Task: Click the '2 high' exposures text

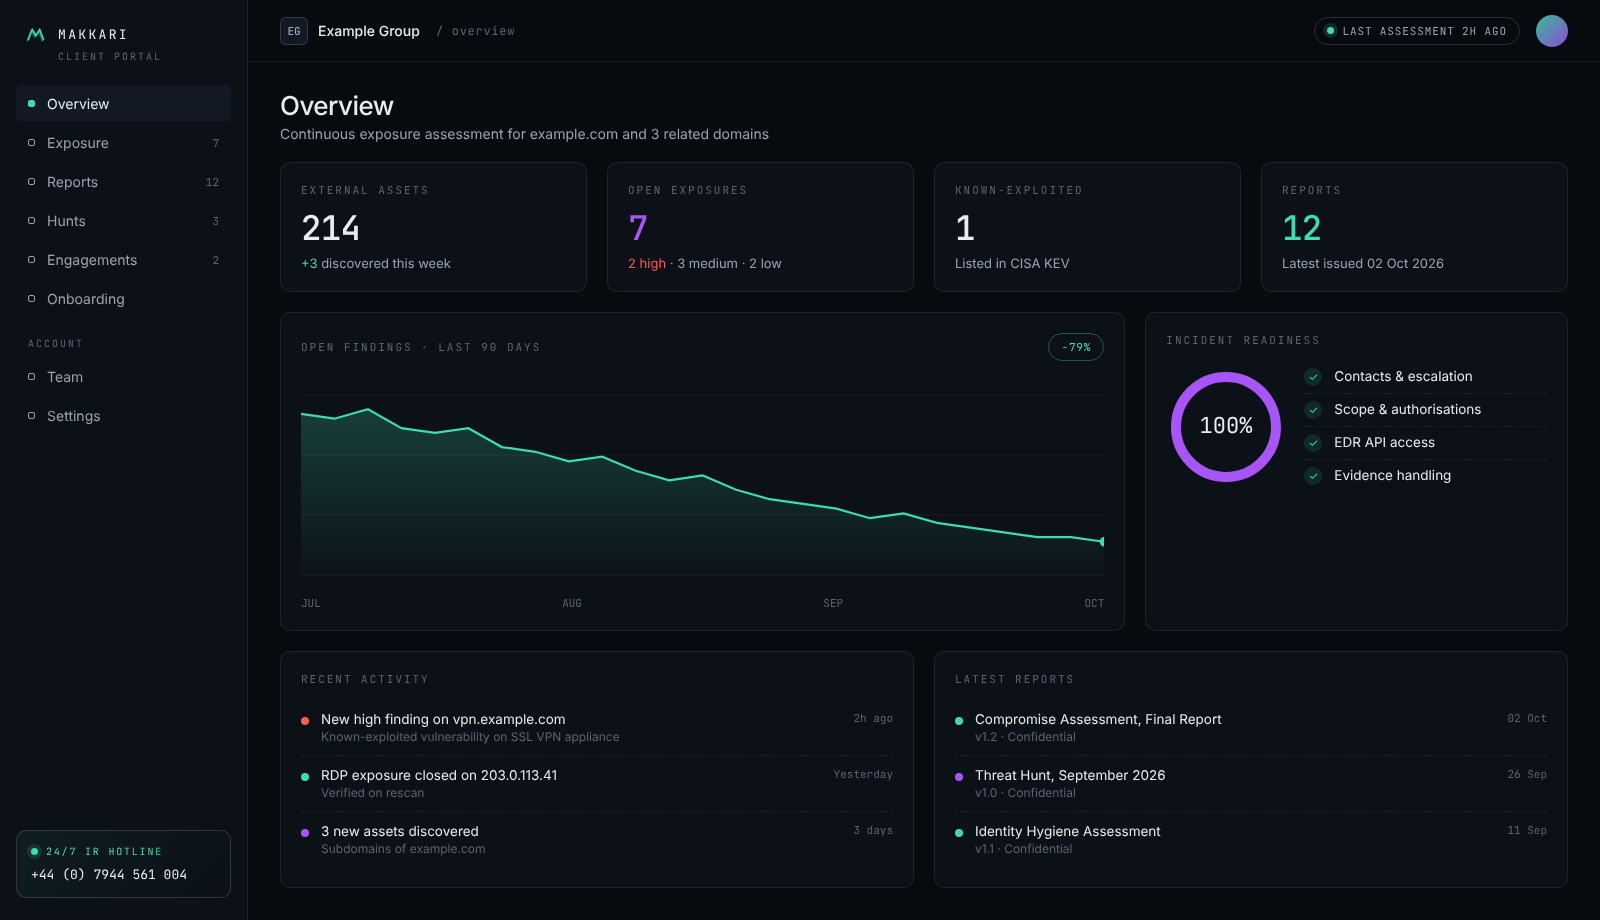Action: point(647,264)
